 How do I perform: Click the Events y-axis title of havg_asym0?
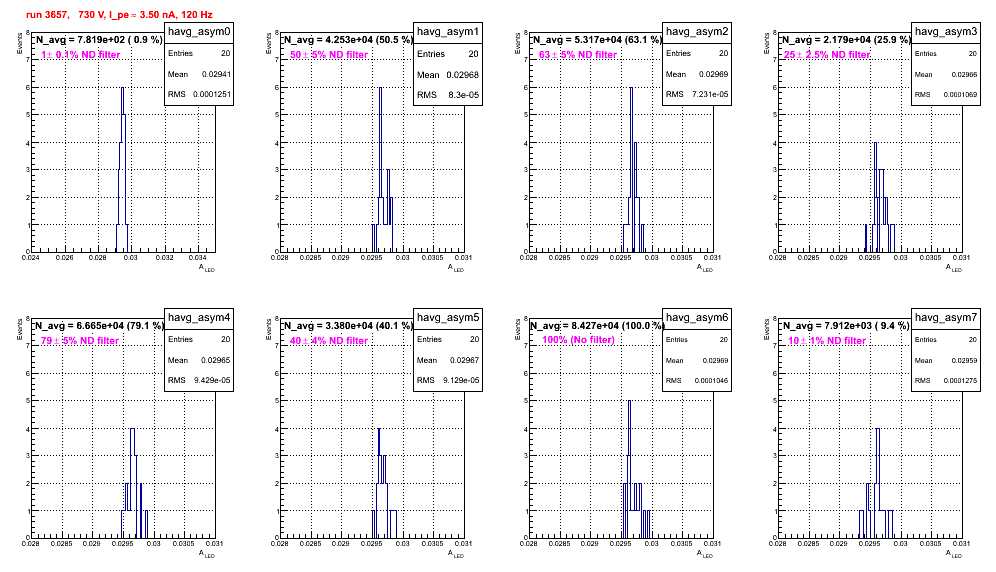click(x=20, y=43)
